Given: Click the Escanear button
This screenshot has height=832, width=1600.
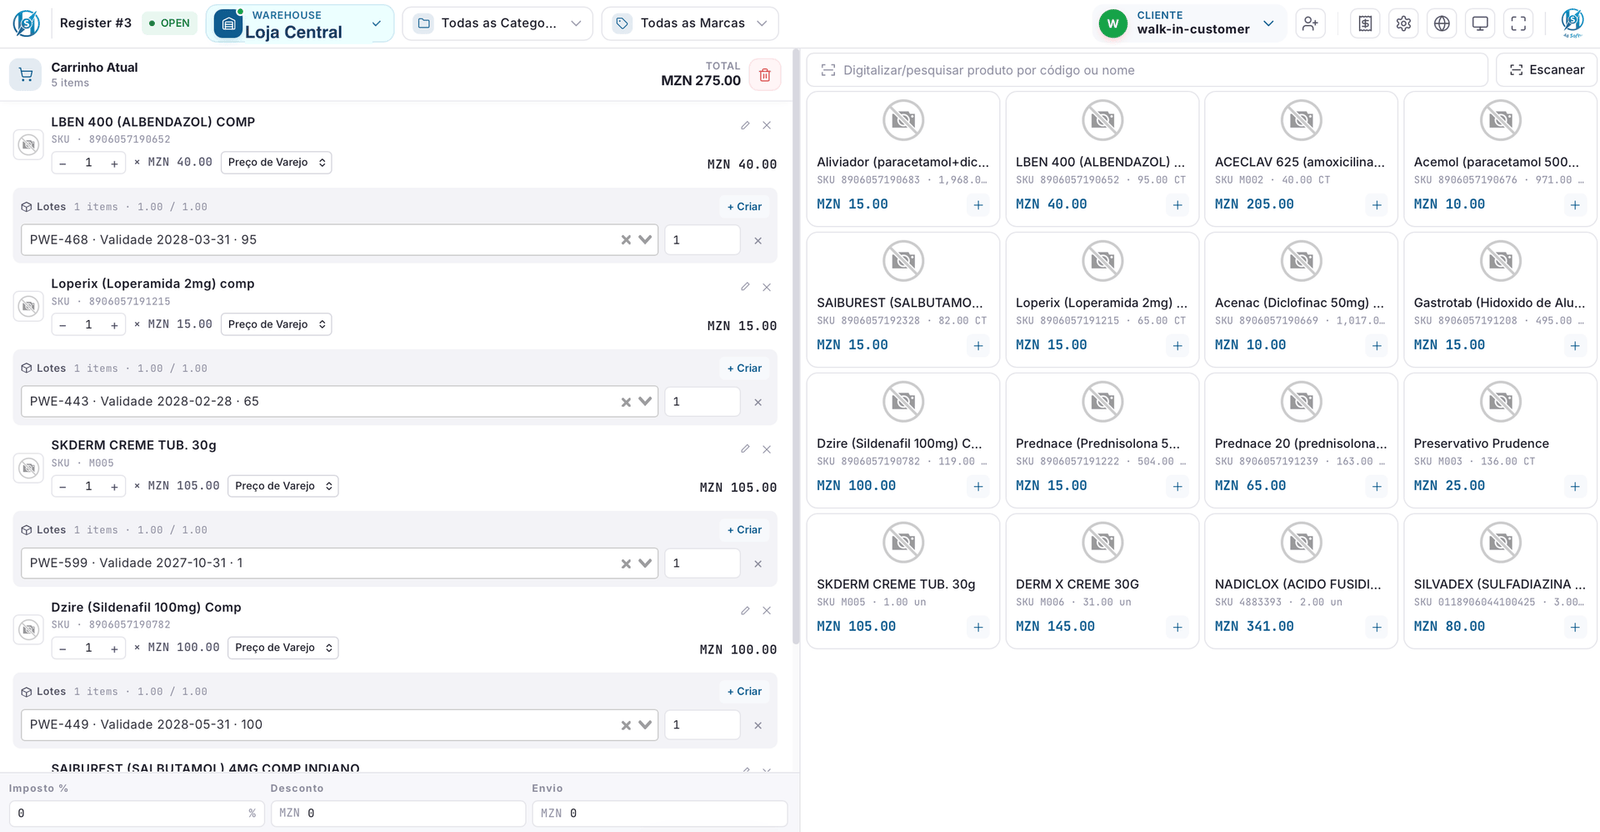Looking at the screenshot, I should (x=1546, y=70).
